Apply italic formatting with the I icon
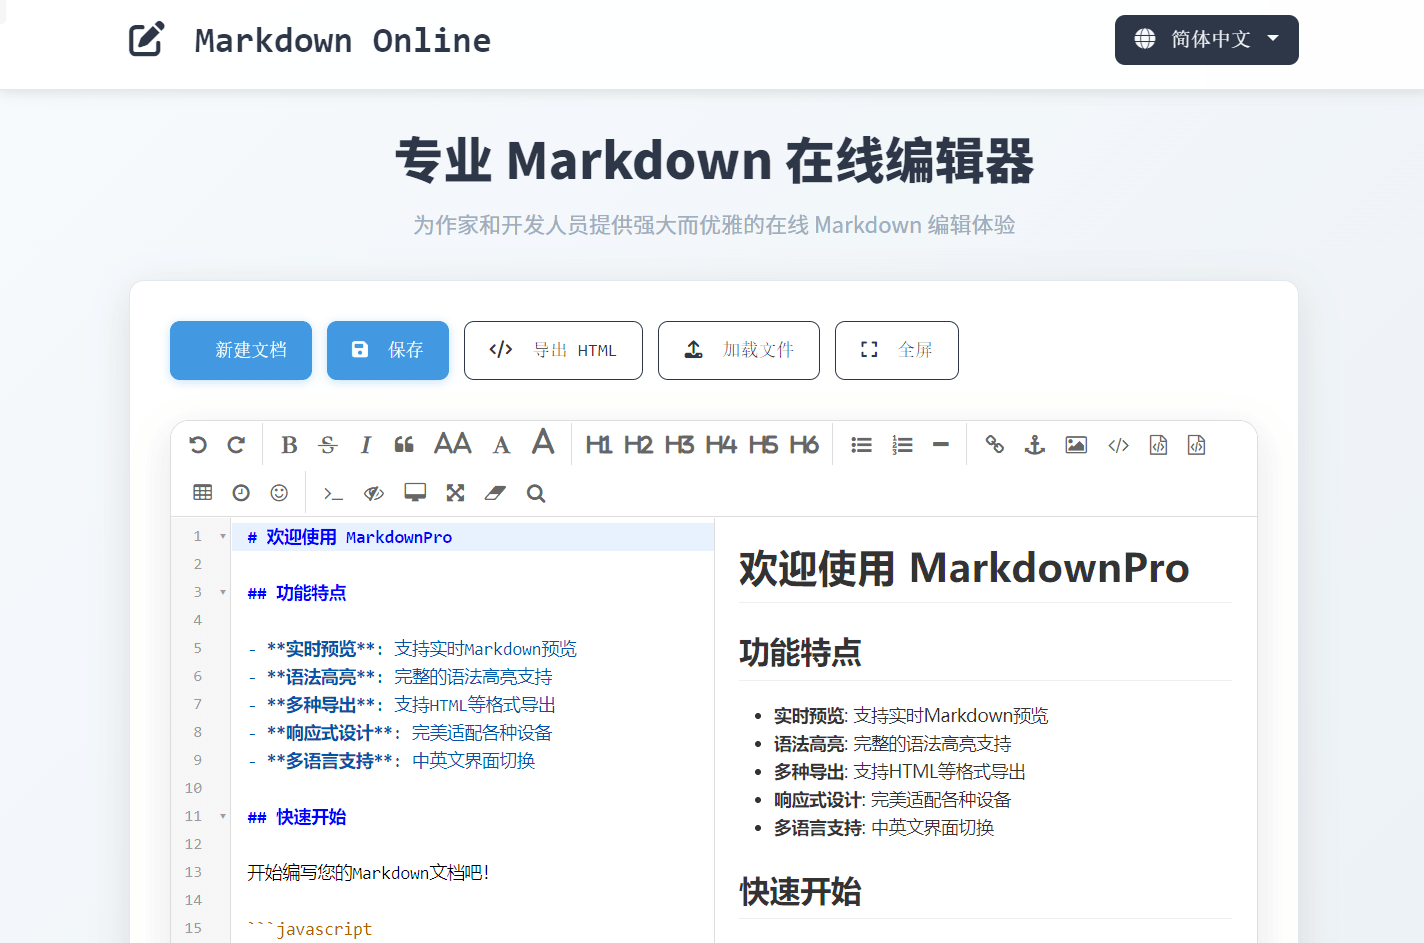Viewport: 1424px width, 943px height. (x=366, y=445)
